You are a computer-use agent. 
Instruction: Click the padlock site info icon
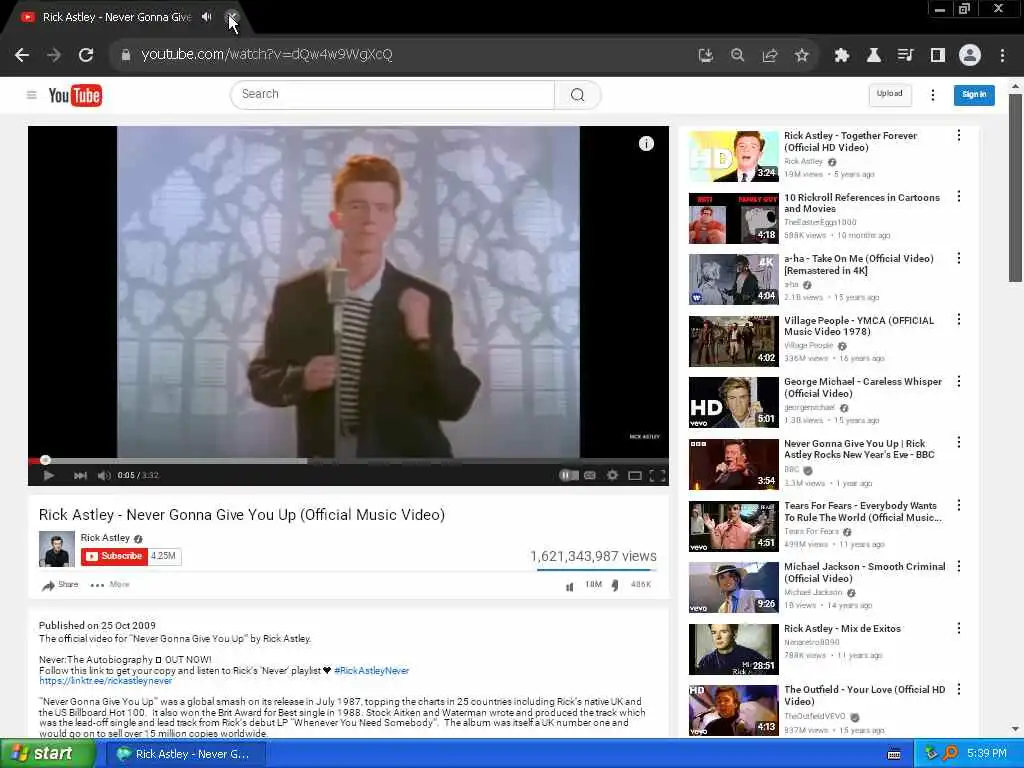(x=126, y=55)
